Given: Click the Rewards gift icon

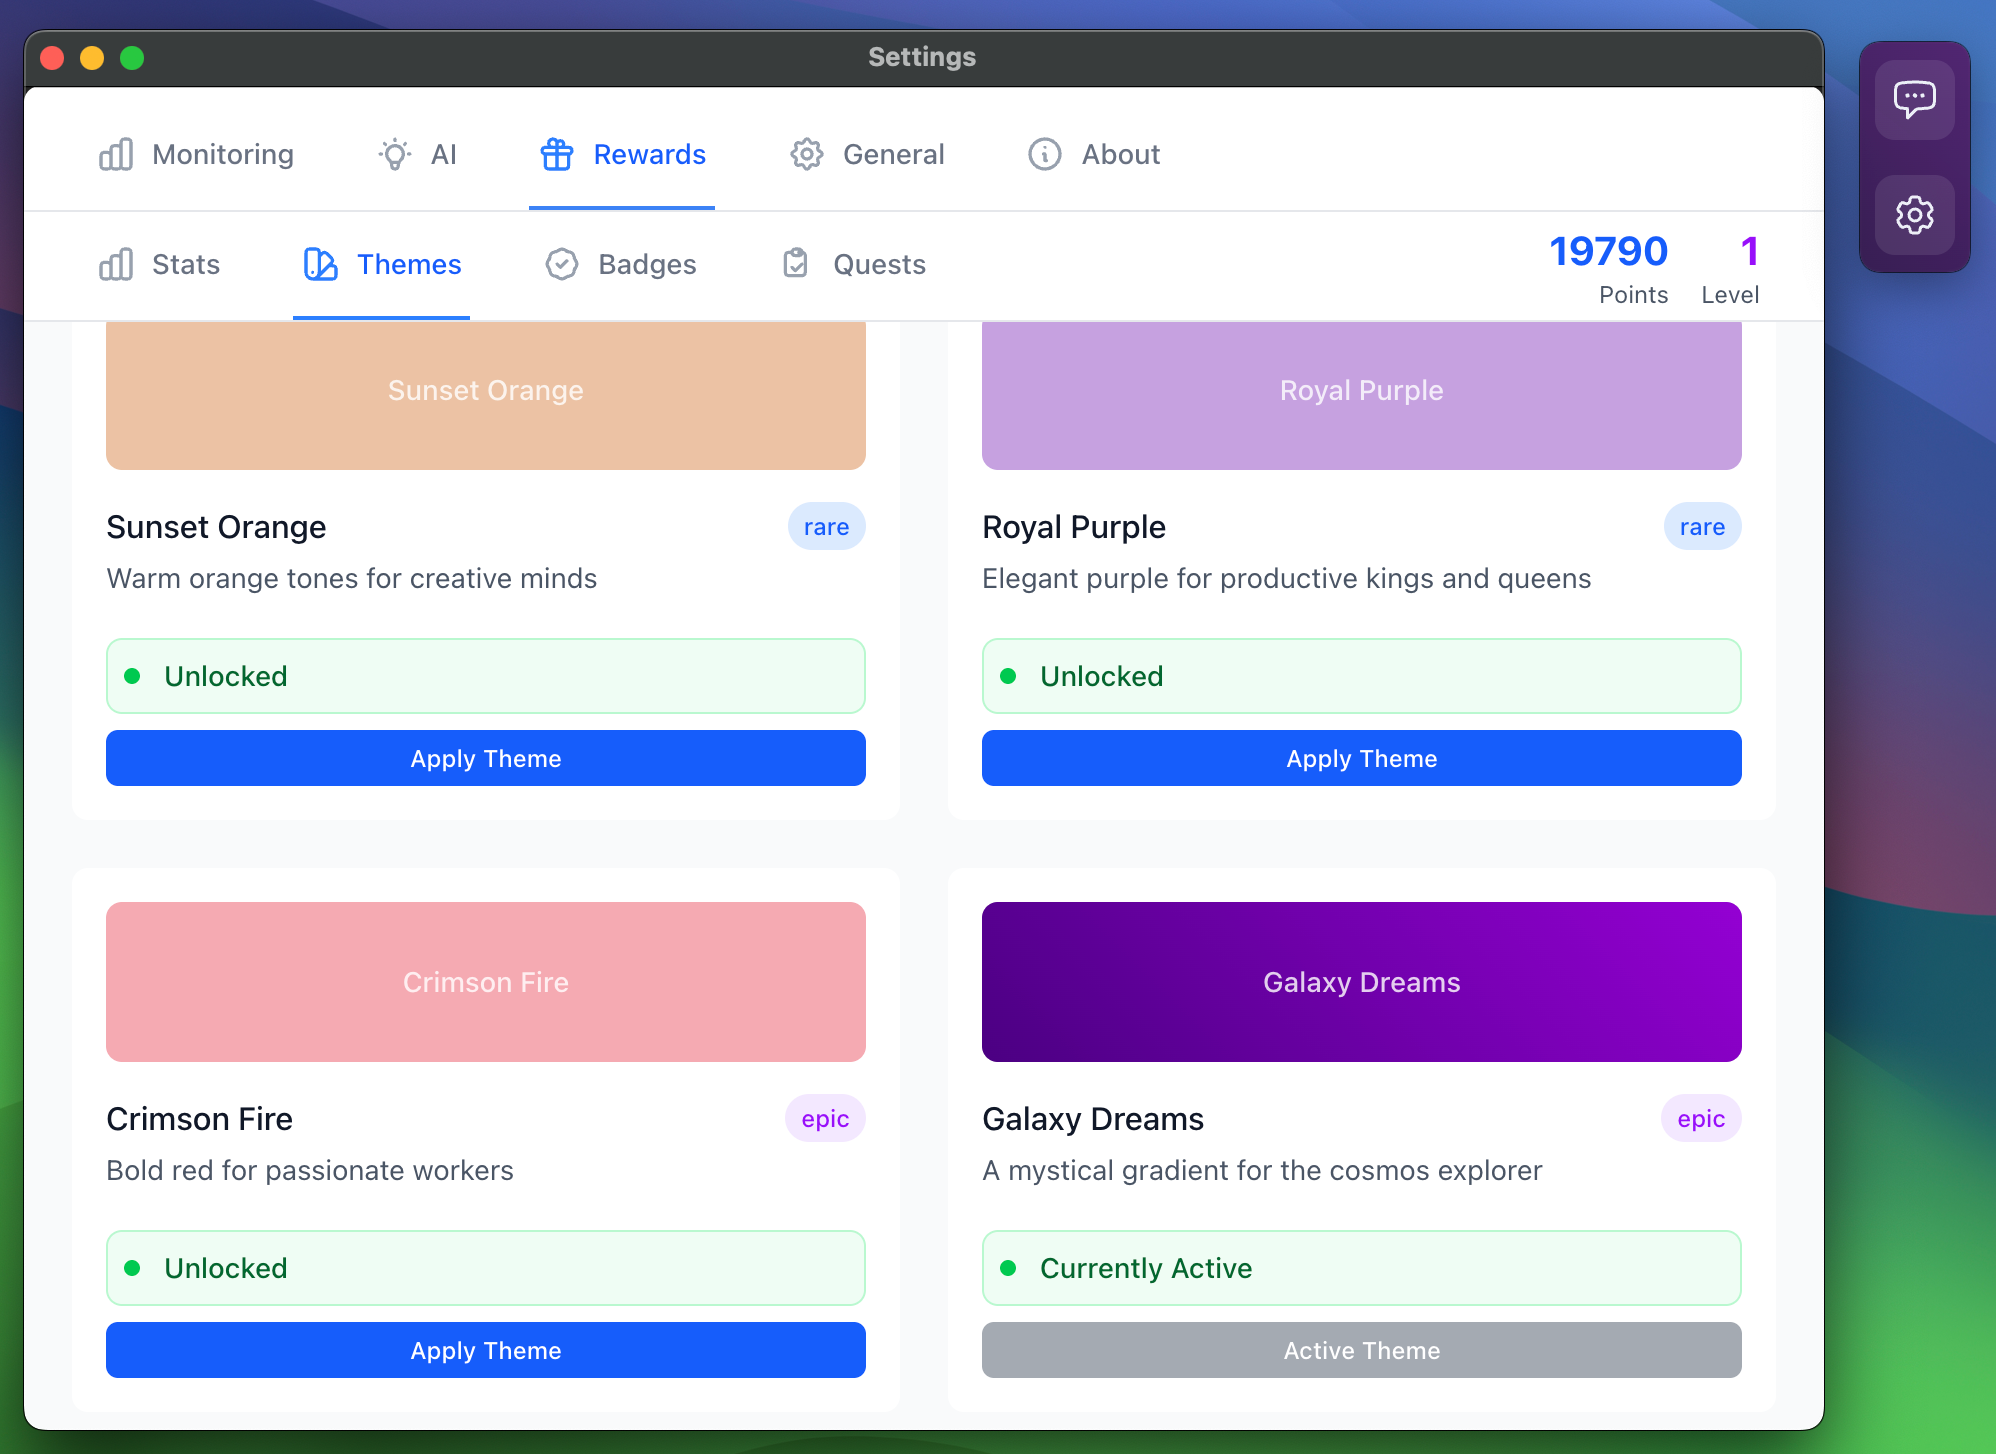Looking at the screenshot, I should pos(557,154).
